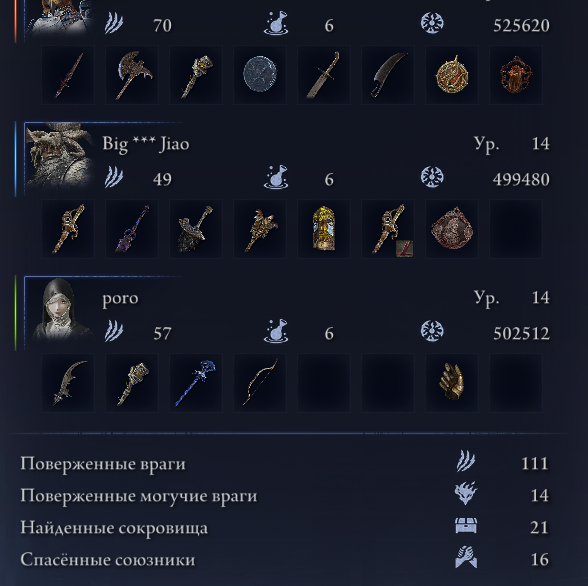The image size is (588, 586).
Task: Click the orange scarab talisman icon
Action: [x=516, y=75]
